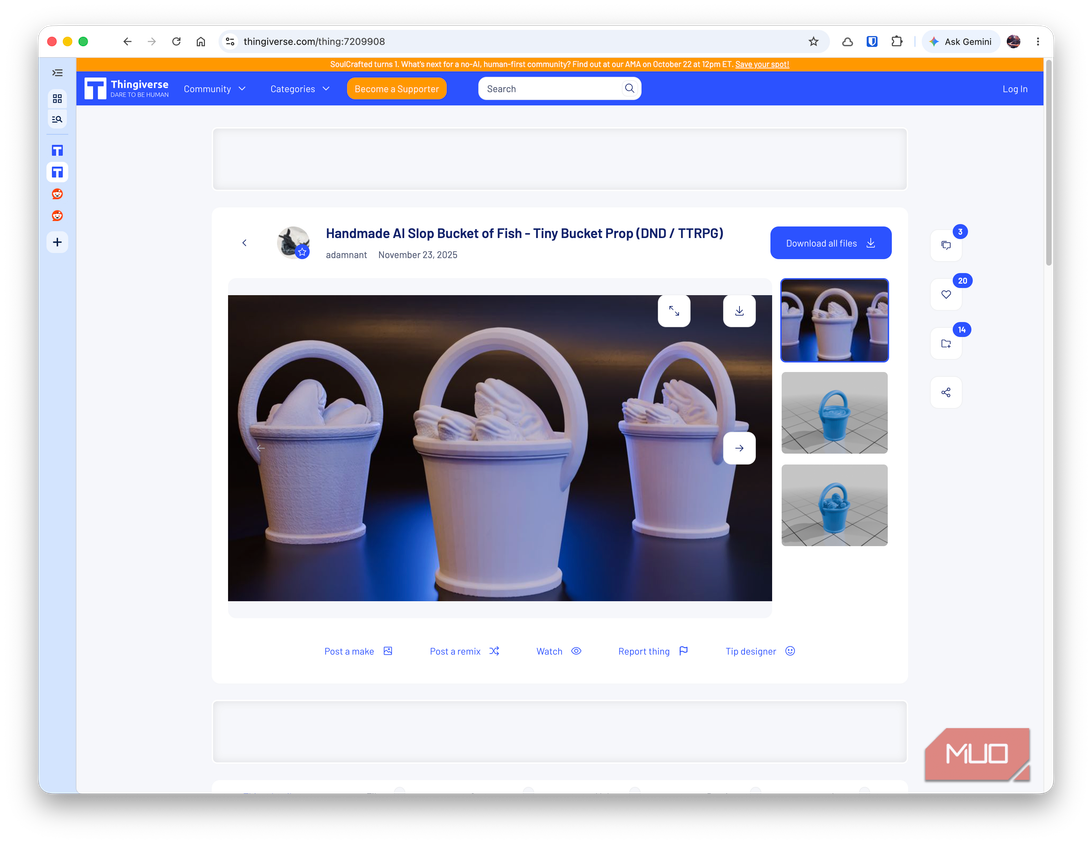Select the second blue bucket thumbnail

click(834, 413)
